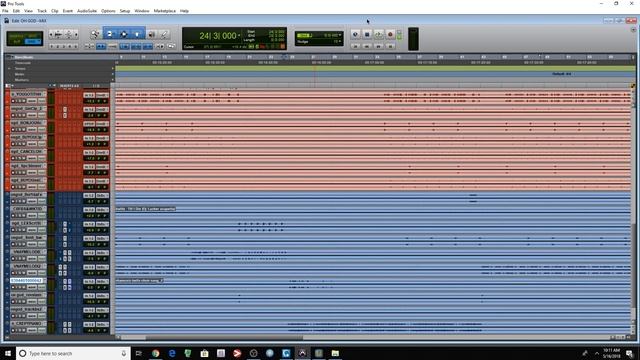Open the Edit menu
The height and width of the screenshot is (360, 640).
(x=16, y=11)
